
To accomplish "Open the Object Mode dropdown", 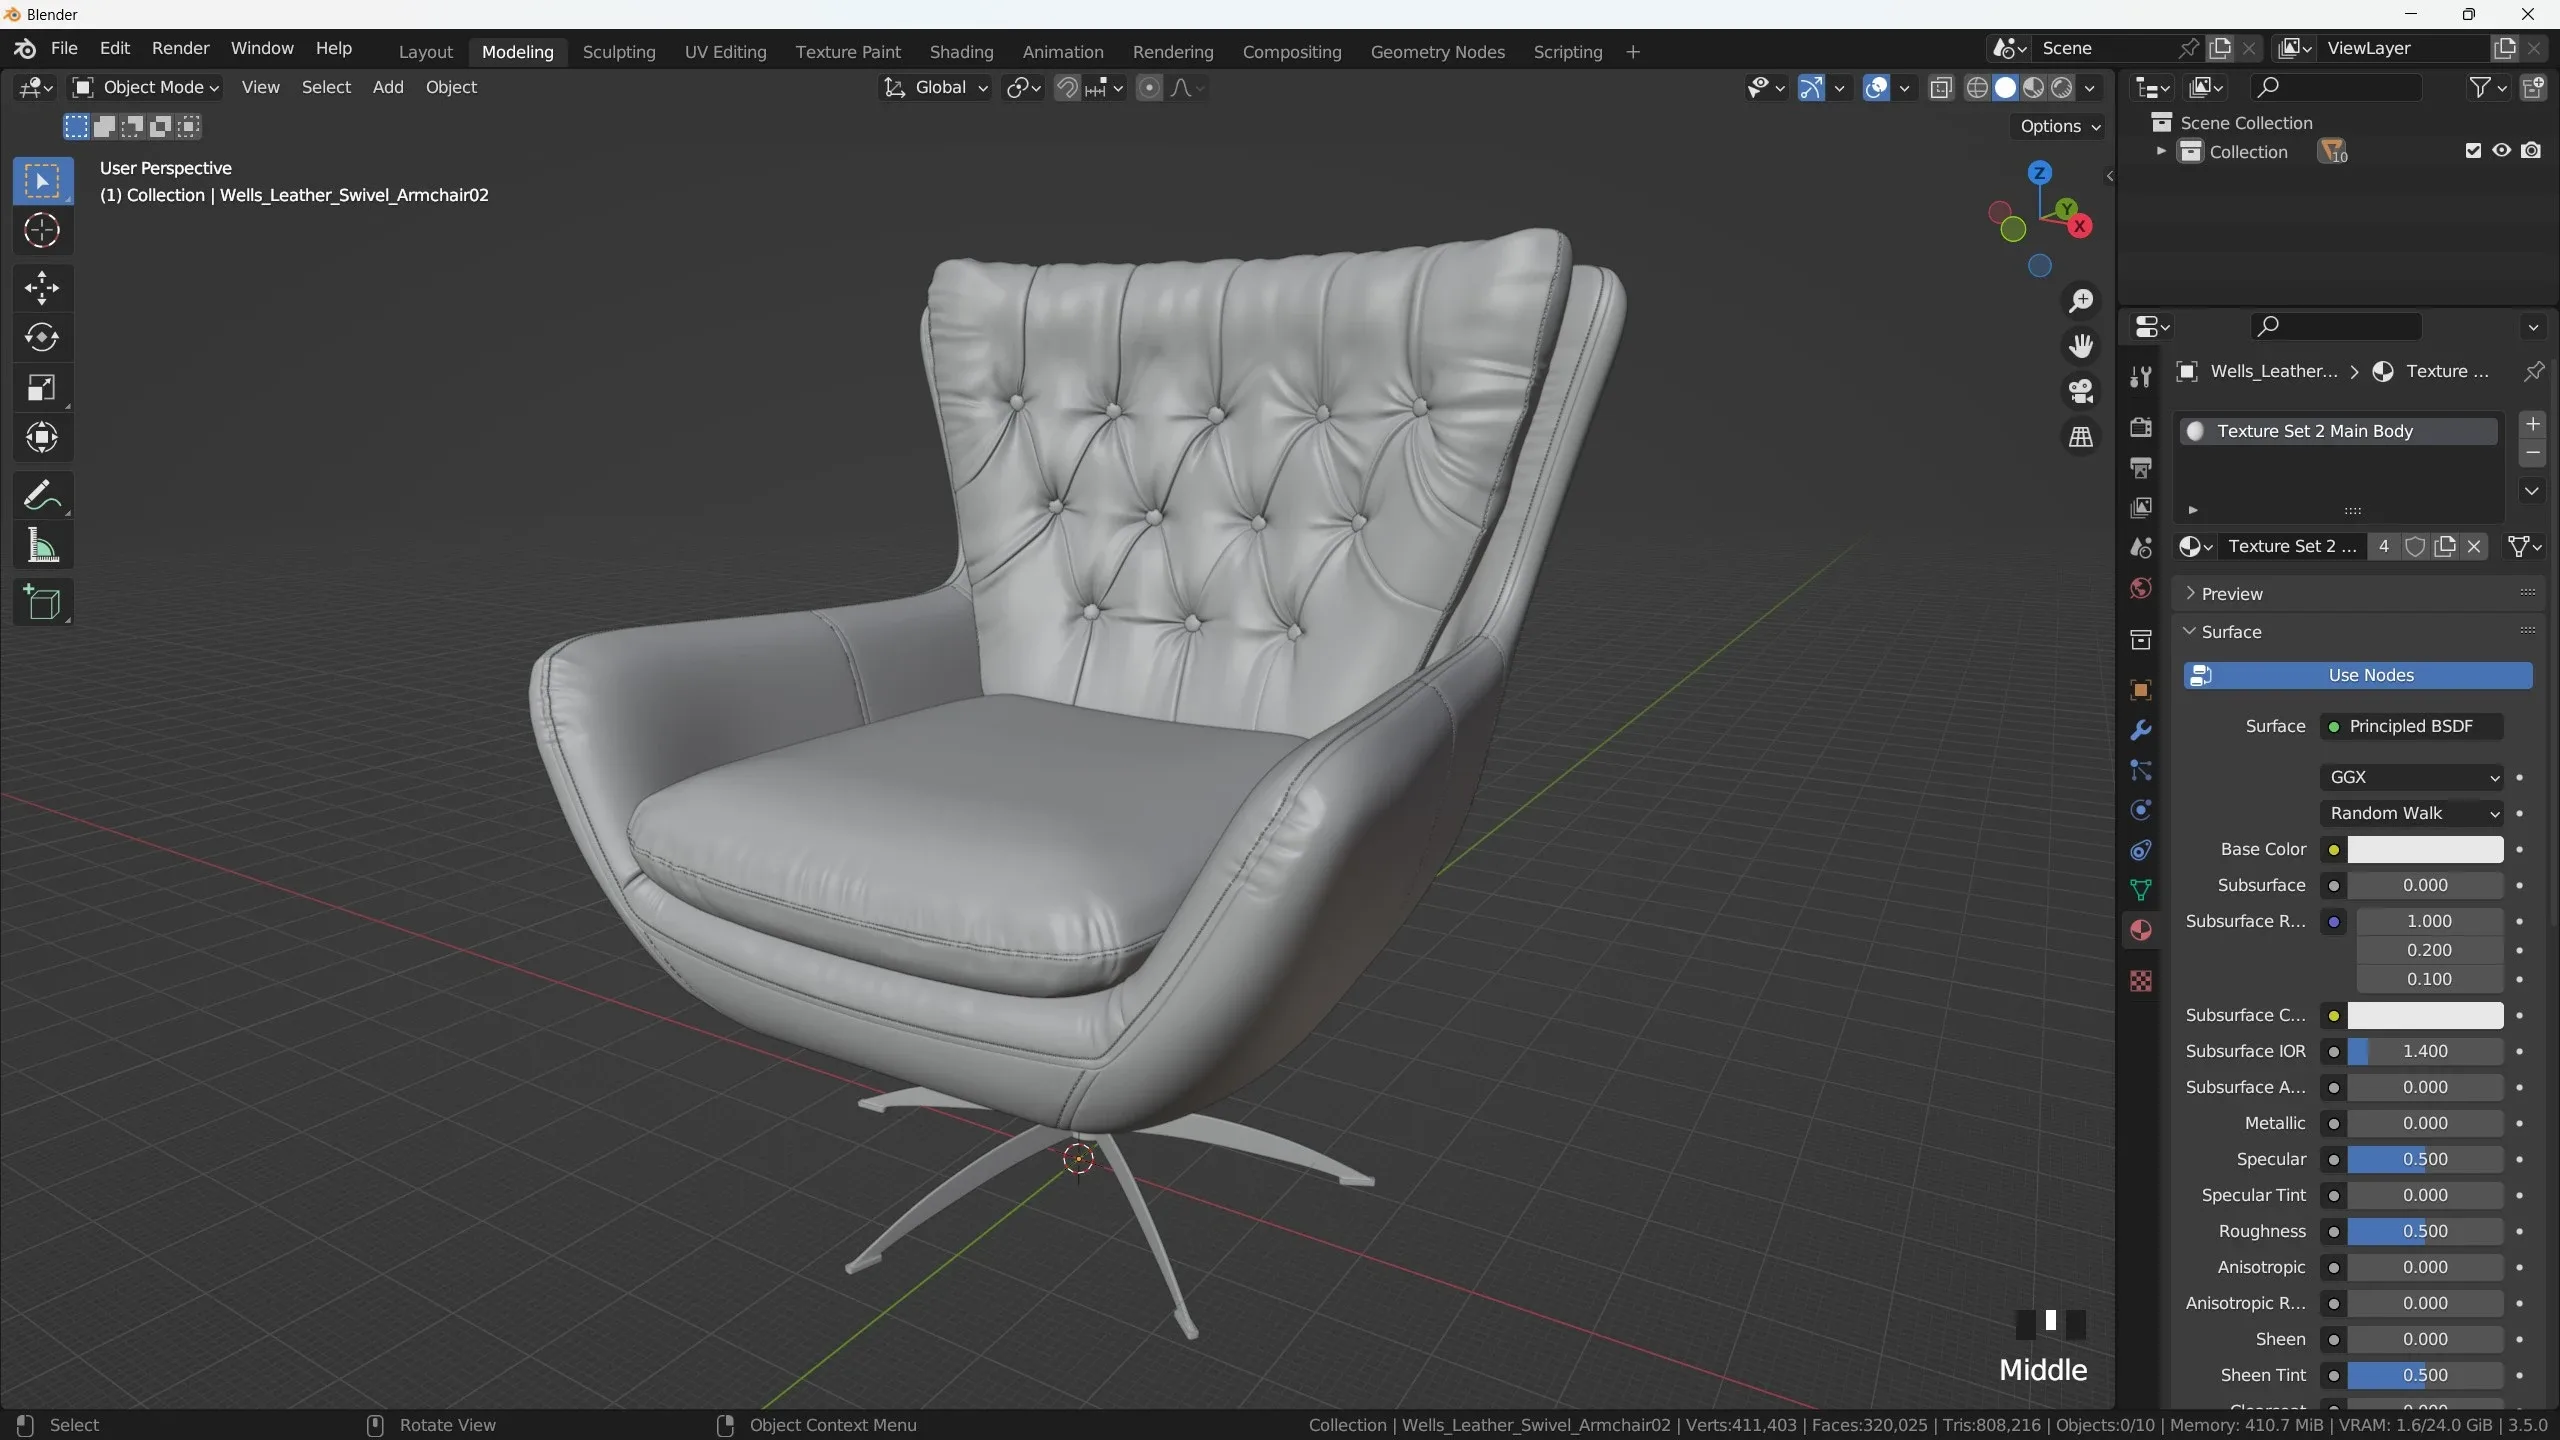I will coord(147,88).
